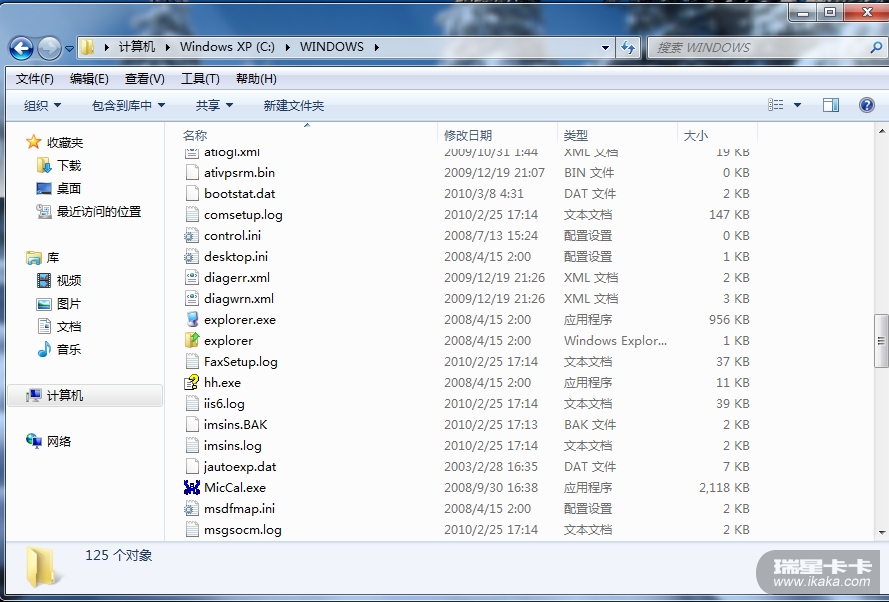The image size is (889, 602).
Task: Open the Videos library
Action: click(x=61, y=280)
